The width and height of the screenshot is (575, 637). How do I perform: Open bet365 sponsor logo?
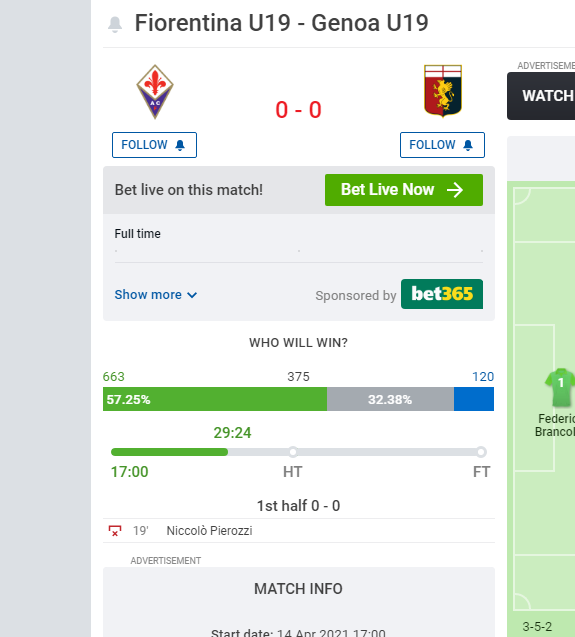442,294
